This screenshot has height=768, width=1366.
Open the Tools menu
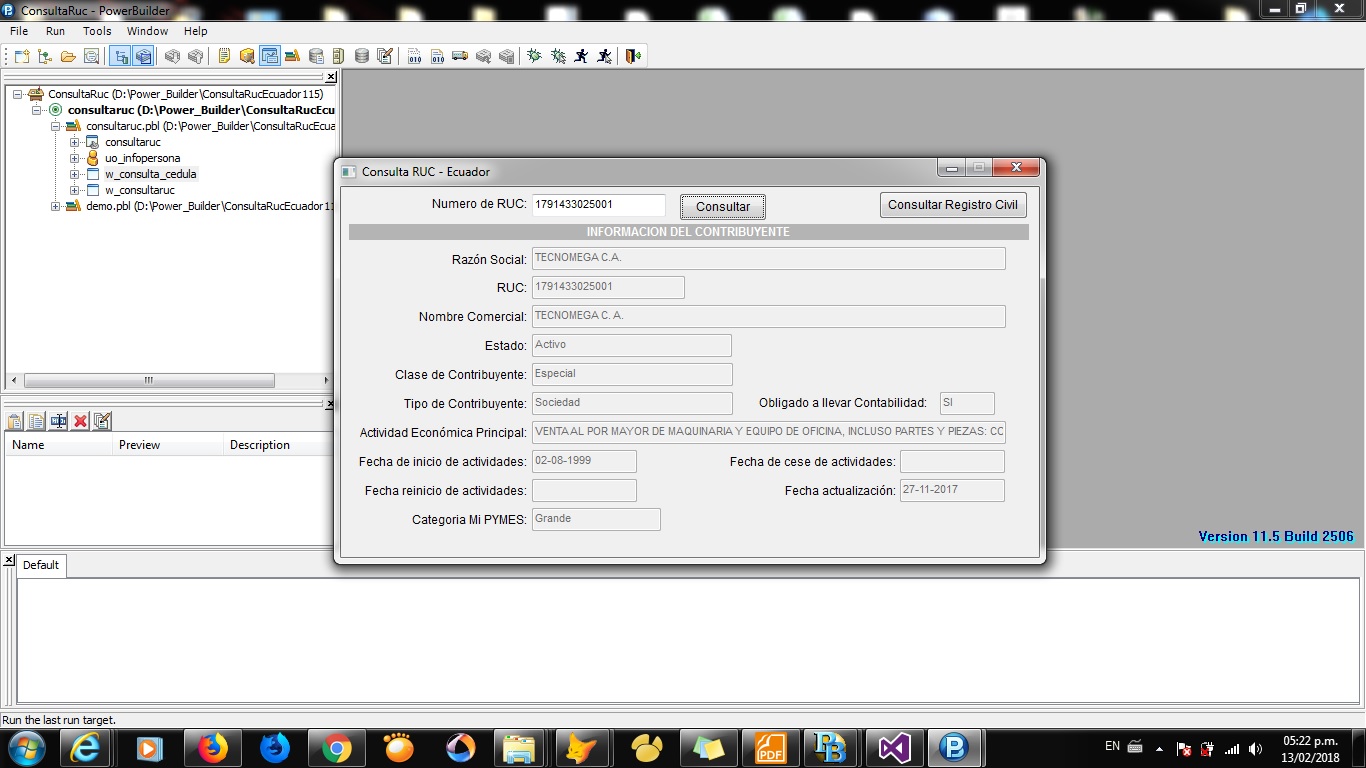97,31
